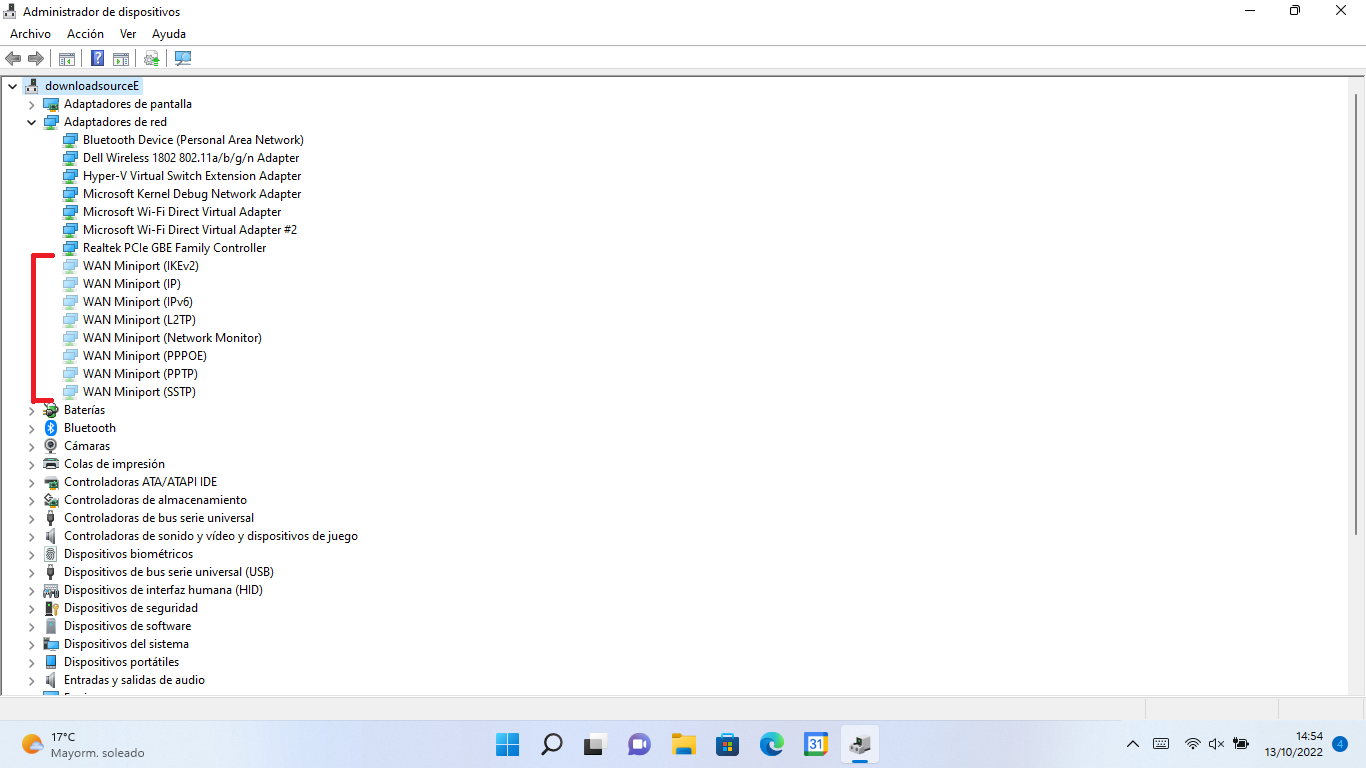Screen dimensions: 1366x768
Task: Click the Dispositivos portátiles icon
Action: click(x=51, y=662)
